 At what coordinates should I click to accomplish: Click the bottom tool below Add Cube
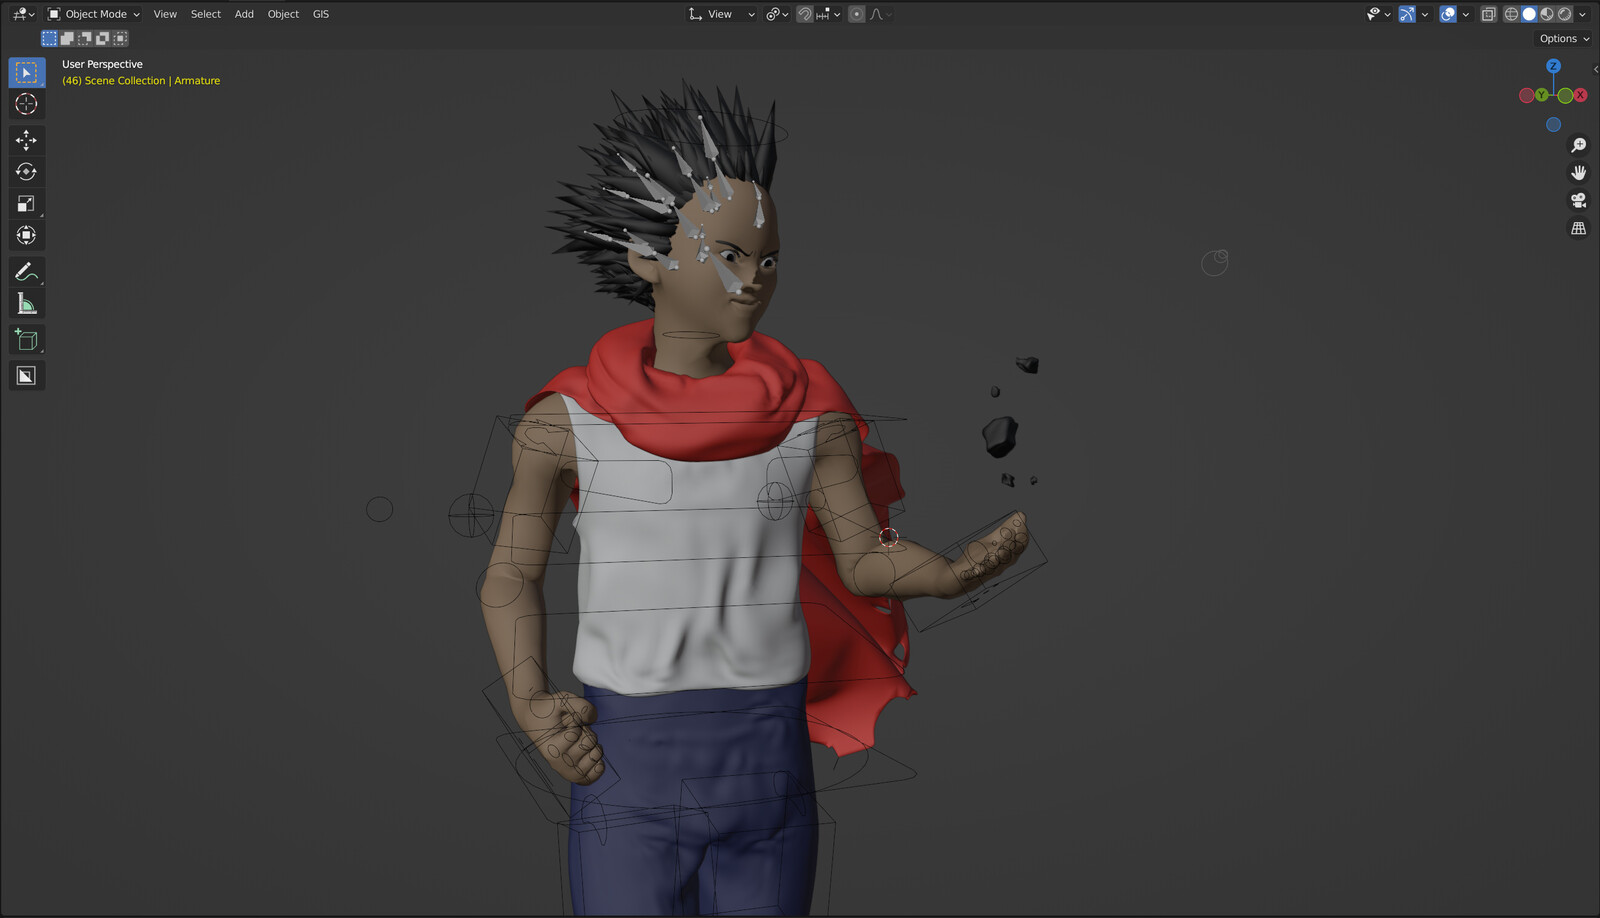pyautogui.click(x=26, y=376)
